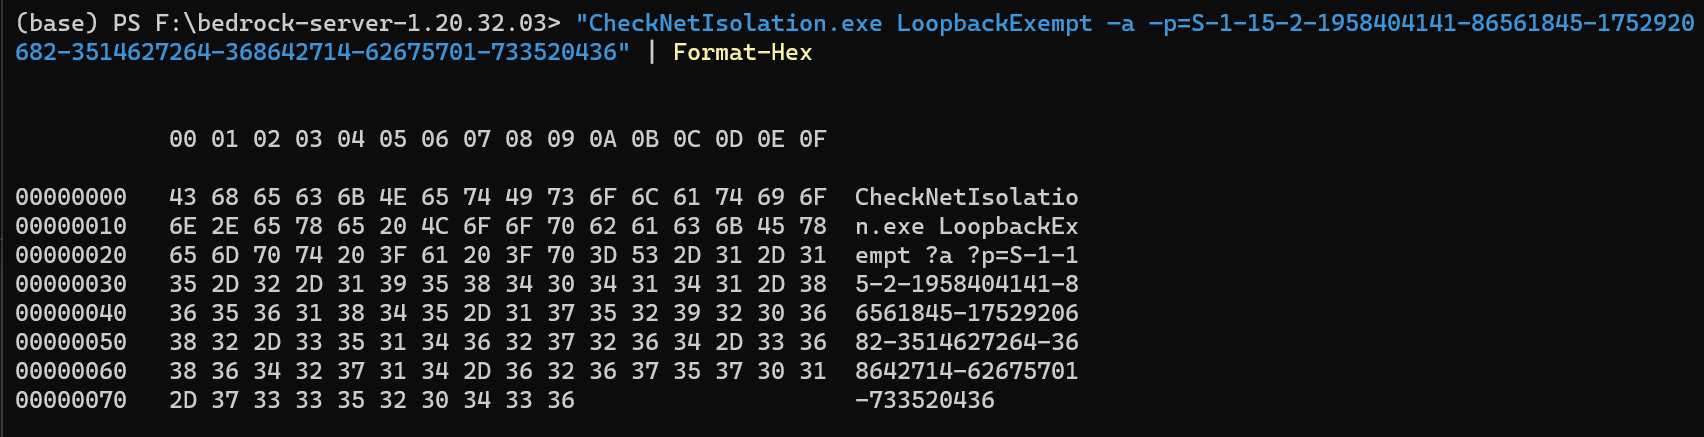Click the "n.exe LoopbackEx" decoded ASCII text
This screenshot has height=437, width=1704.
(966, 226)
